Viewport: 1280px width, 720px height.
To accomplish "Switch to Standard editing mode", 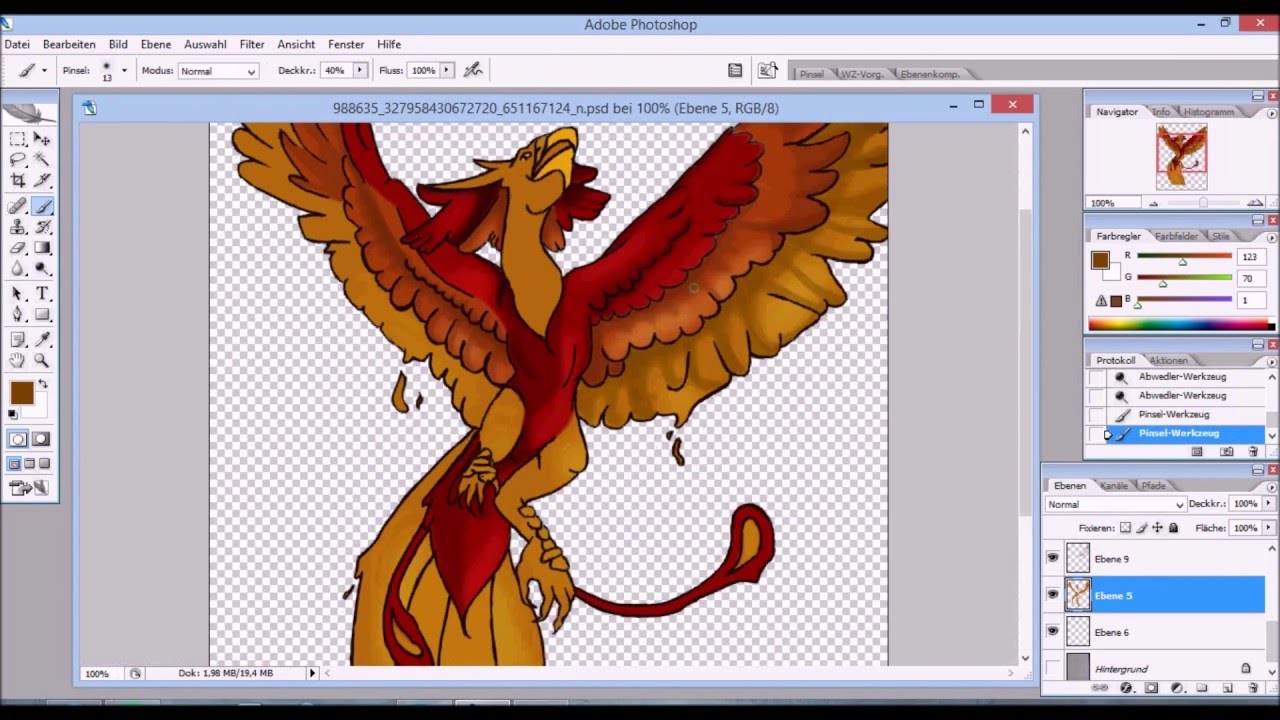I will [18, 439].
